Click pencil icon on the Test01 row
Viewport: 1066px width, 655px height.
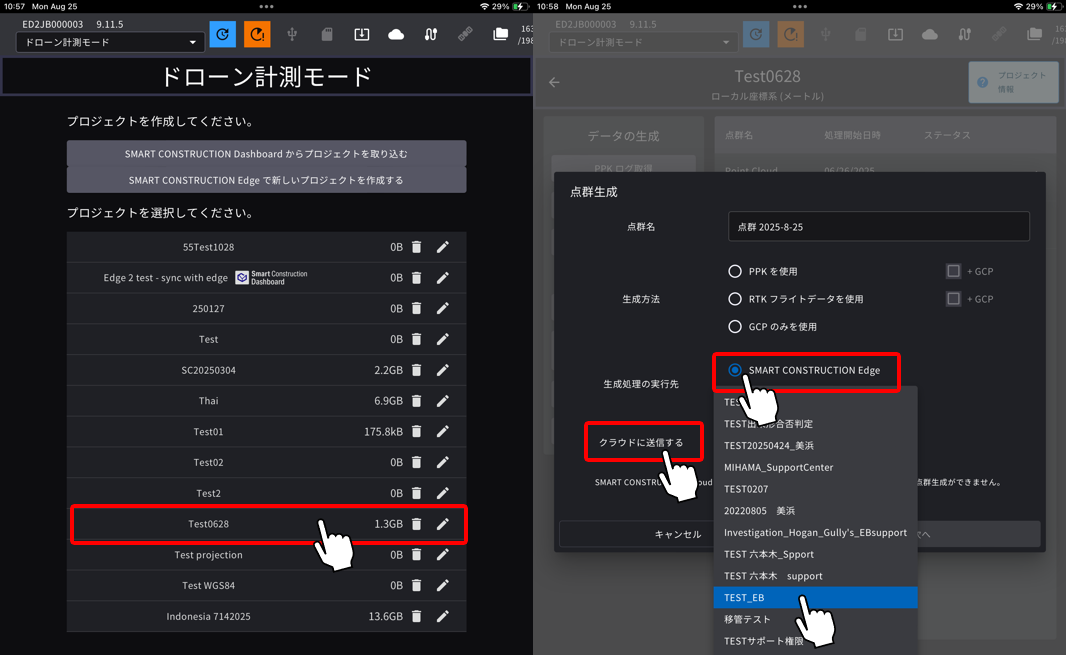pos(443,431)
